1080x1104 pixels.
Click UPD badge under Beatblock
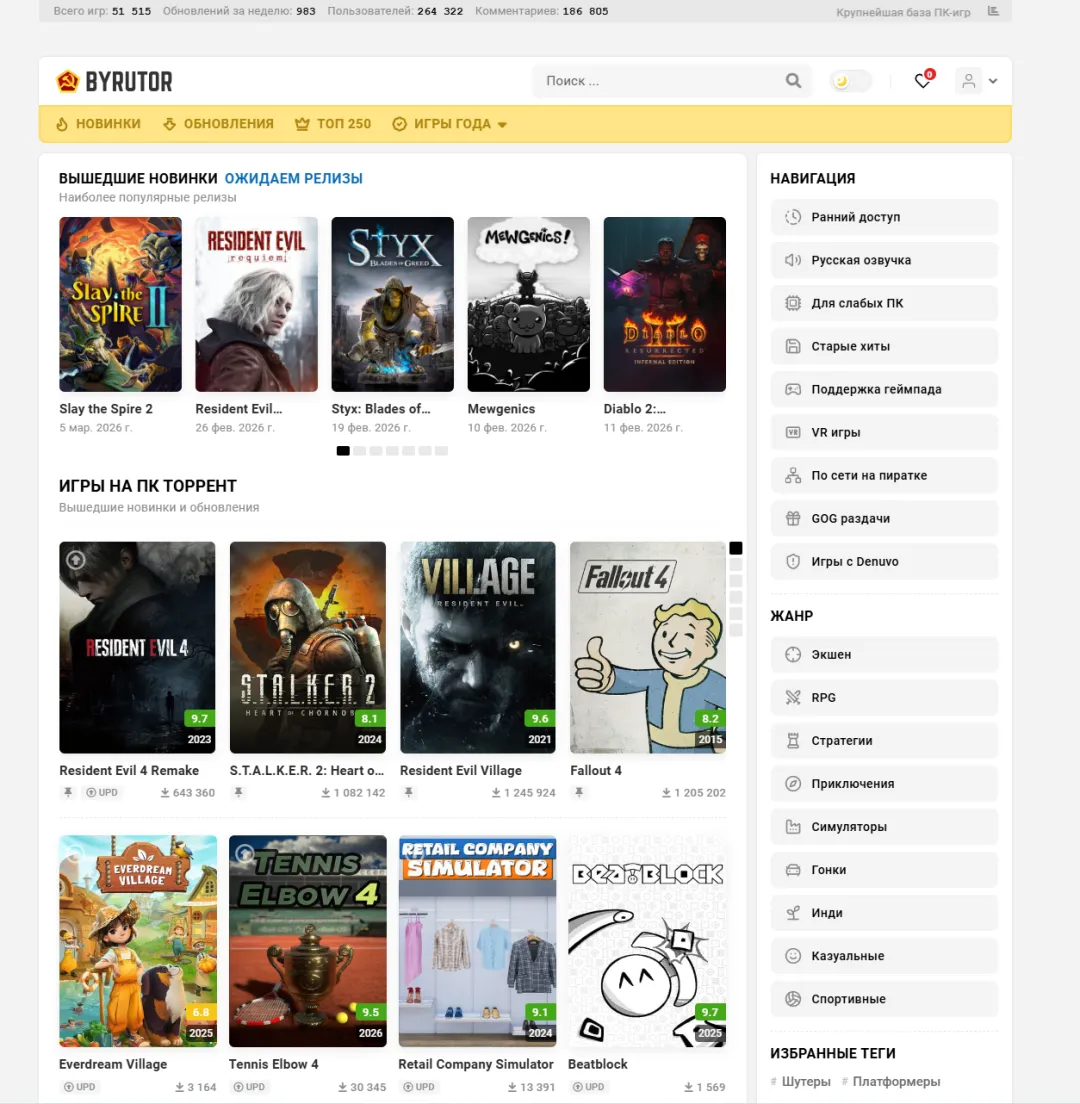point(589,1087)
